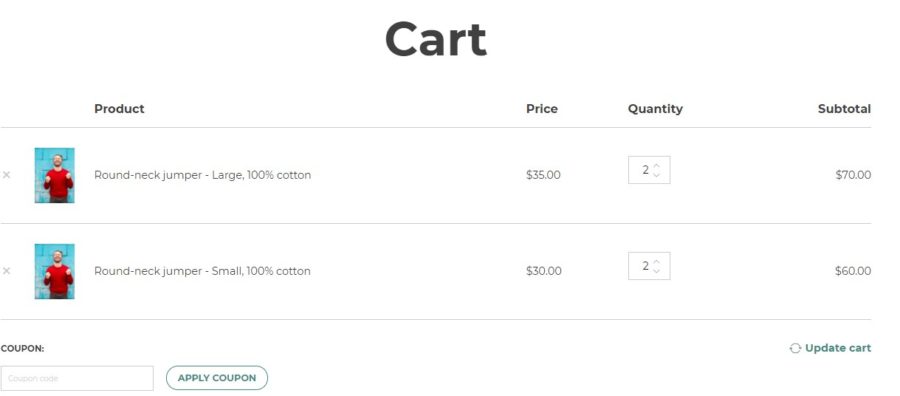Remove the Small jumper from the cart
Viewport: 900px width, 396px height.
pos(6,271)
